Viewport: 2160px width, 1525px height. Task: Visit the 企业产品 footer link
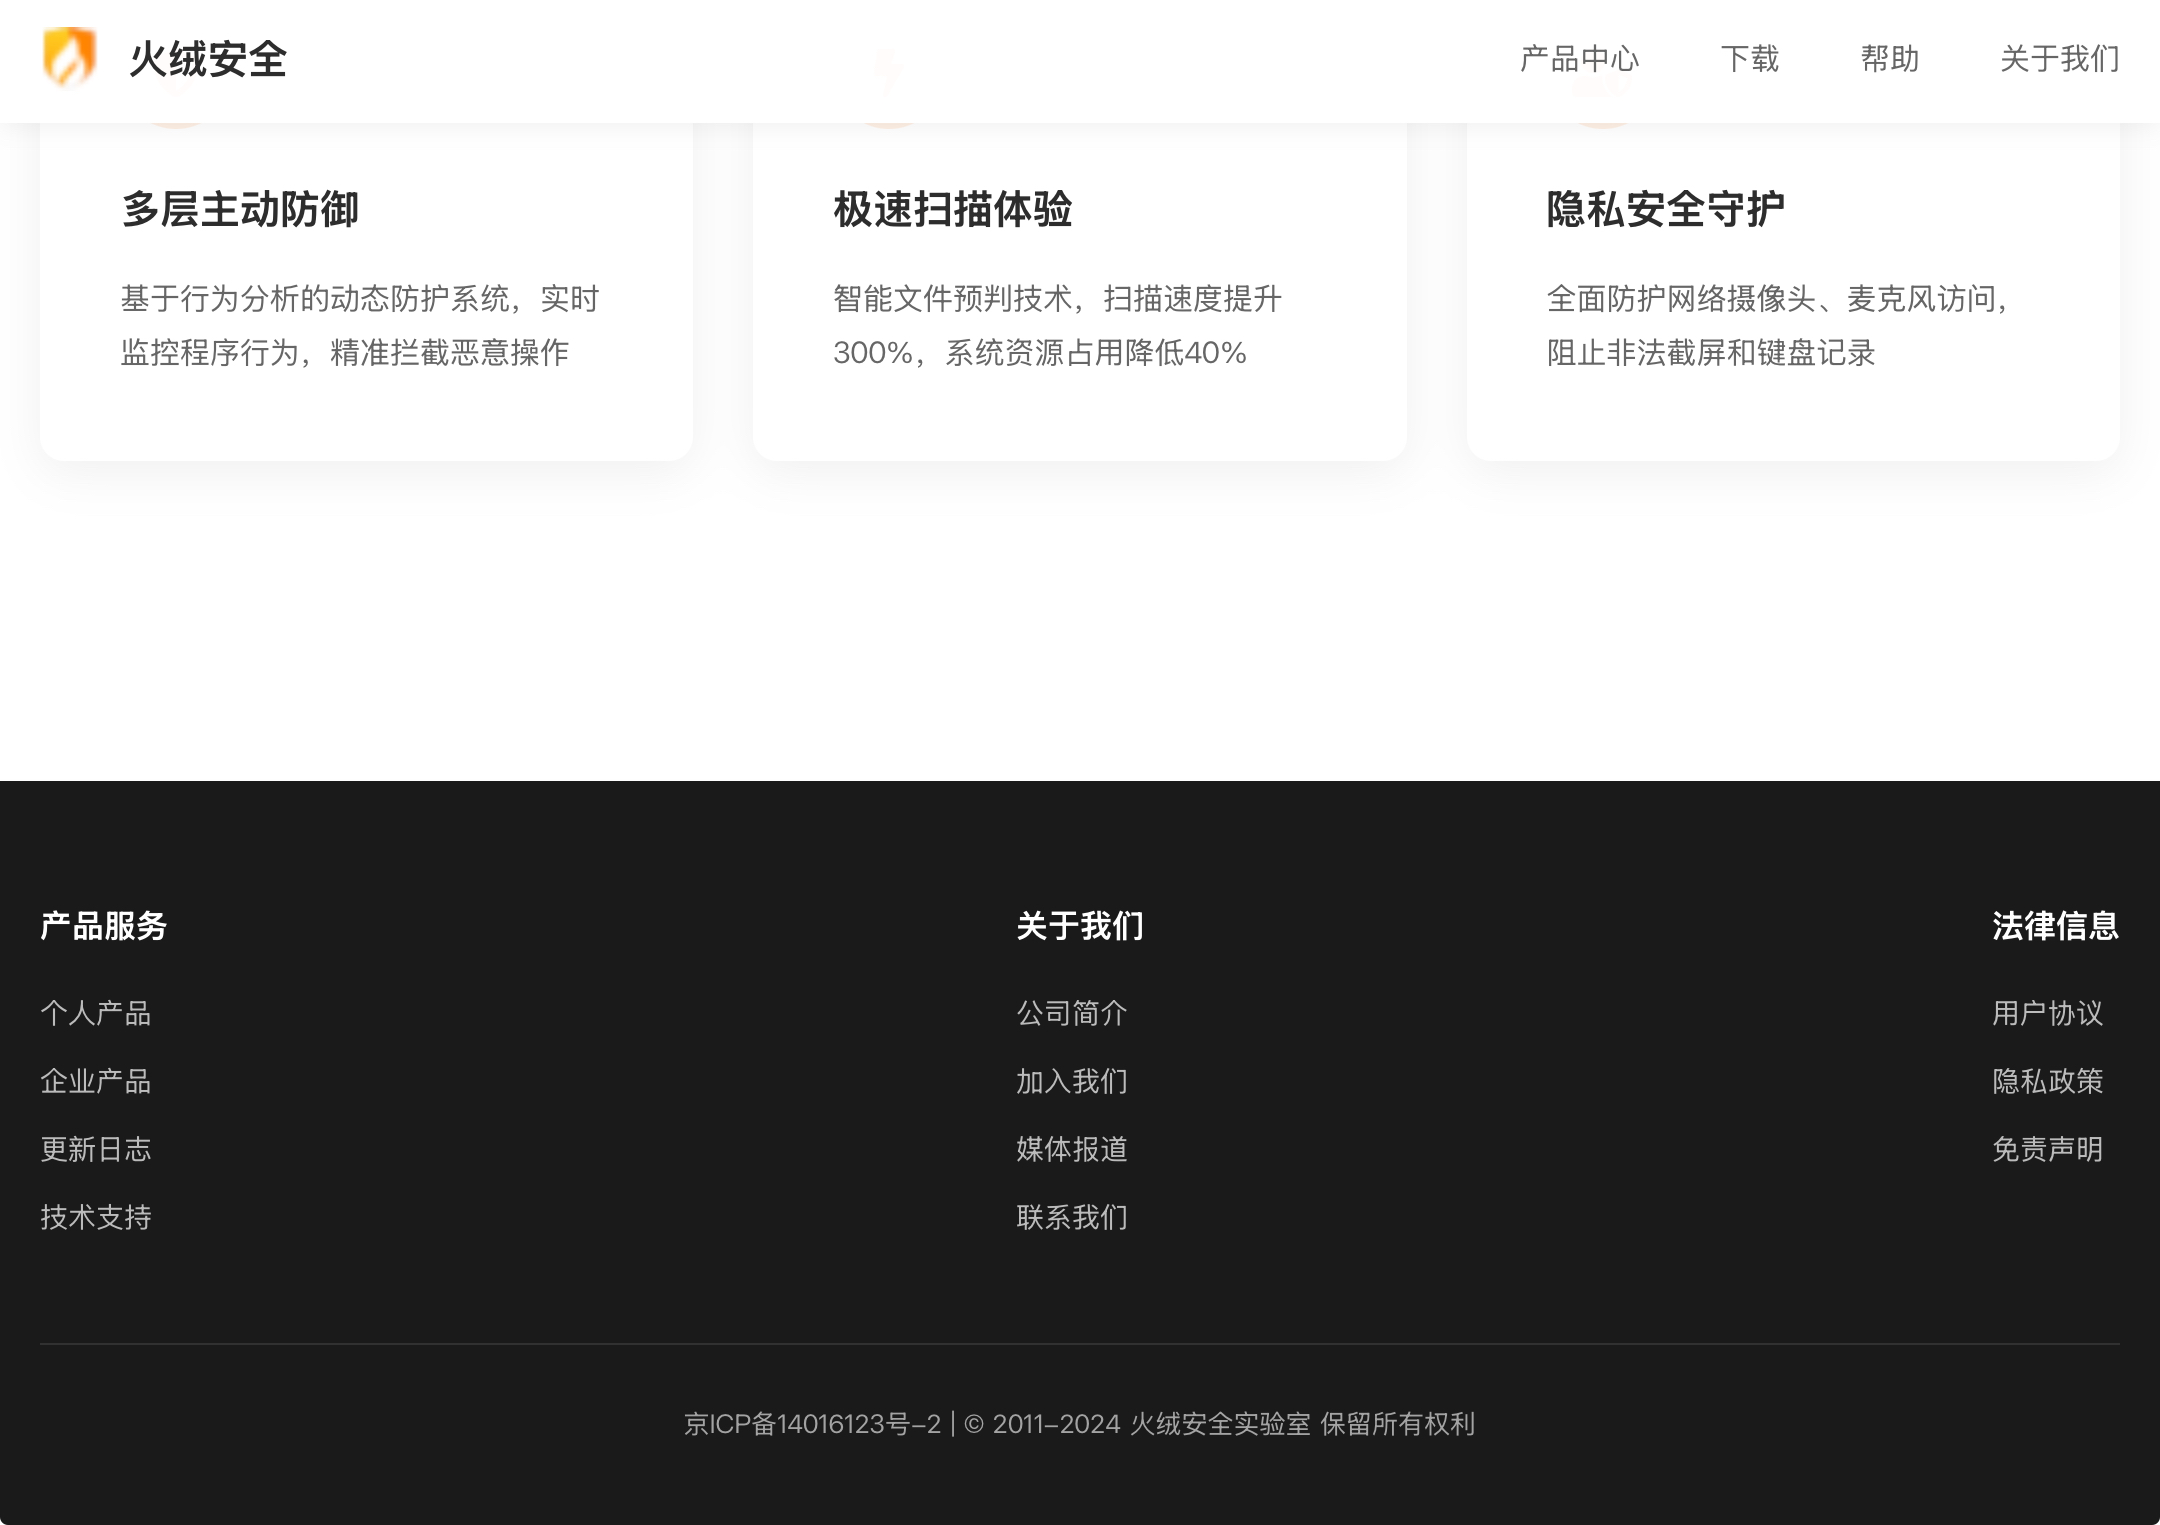(x=96, y=1081)
